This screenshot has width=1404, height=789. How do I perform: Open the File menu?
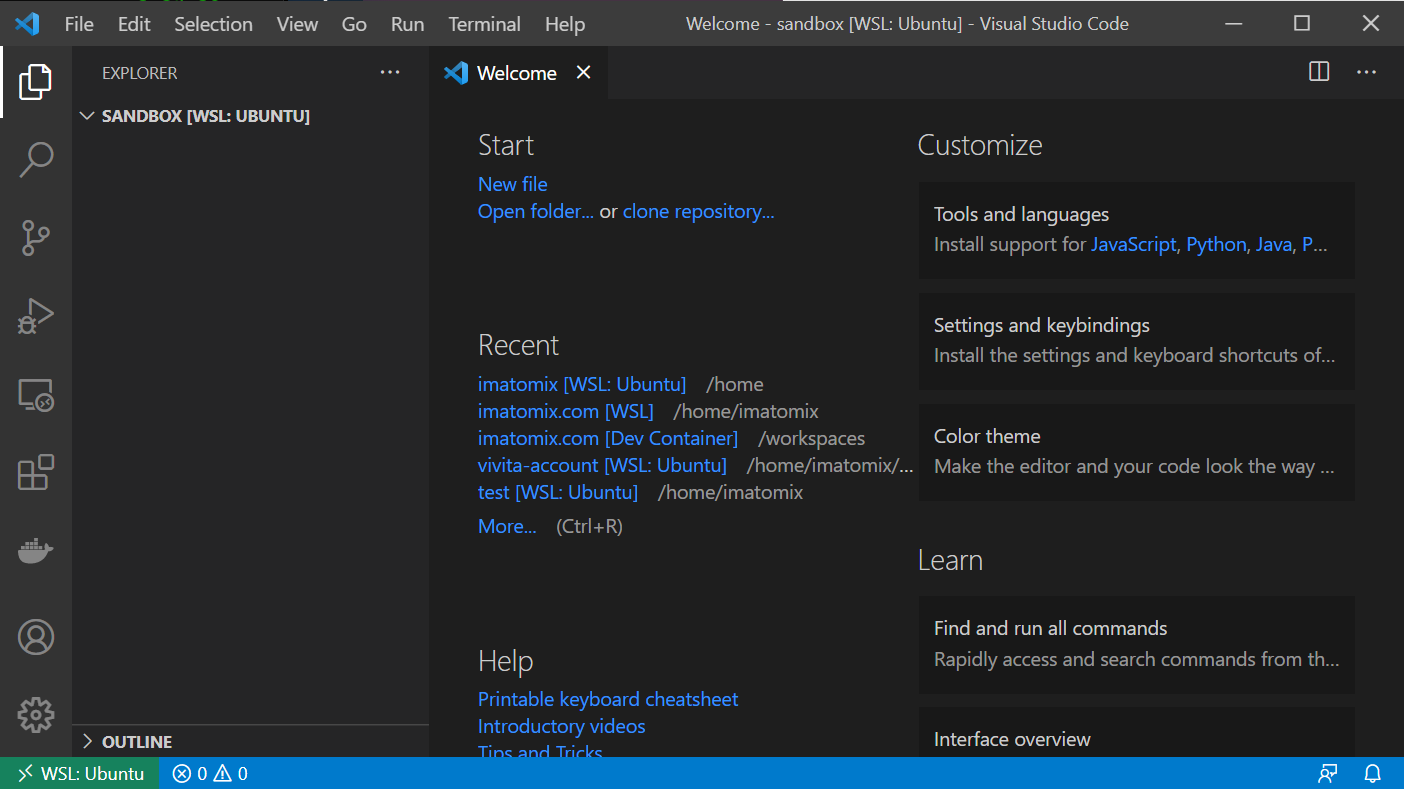(x=79, y=24)
